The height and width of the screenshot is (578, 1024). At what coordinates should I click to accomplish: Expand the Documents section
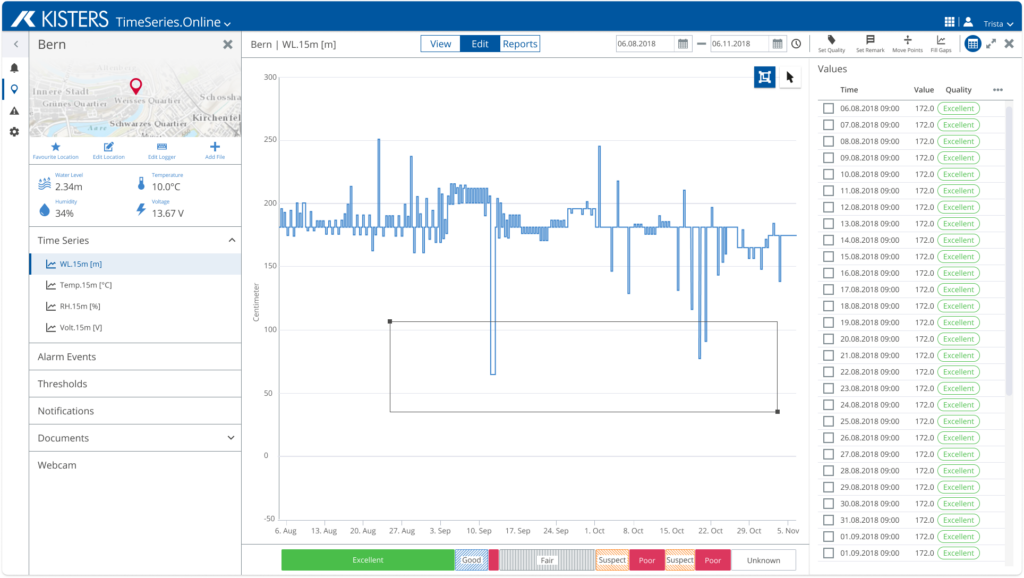point(231,438)
